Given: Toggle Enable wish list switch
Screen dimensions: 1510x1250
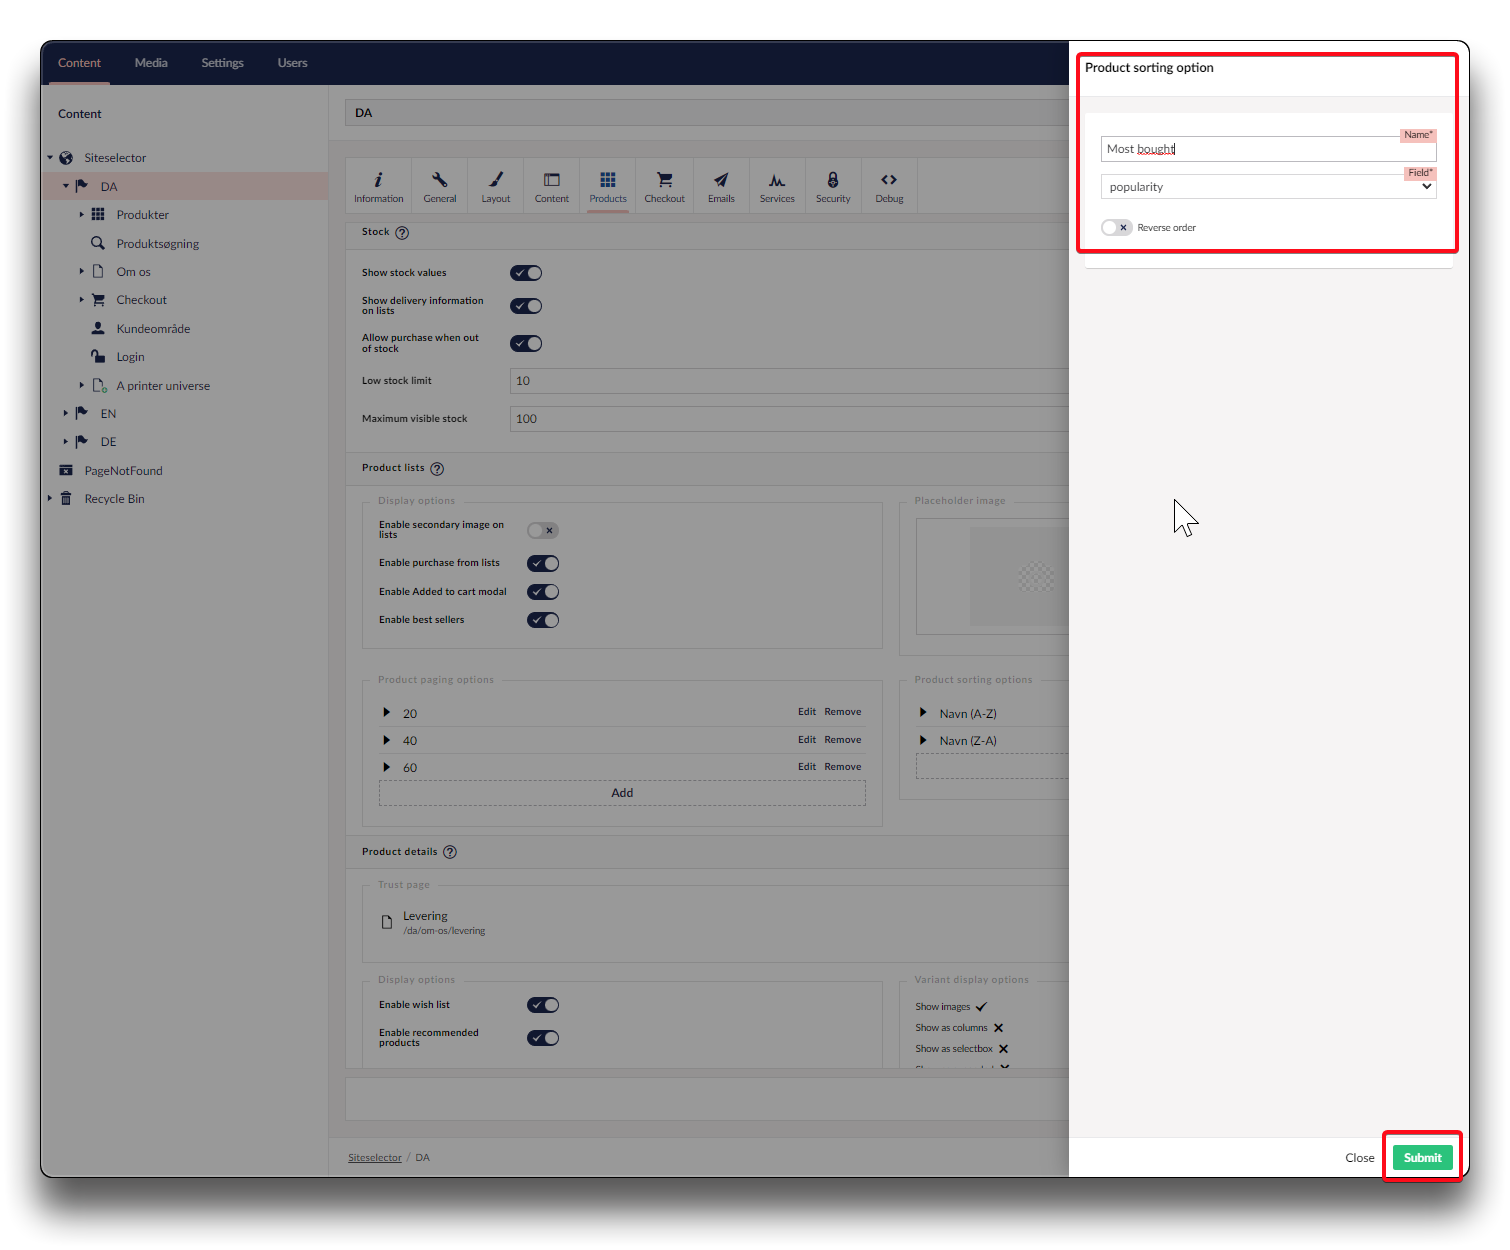Looking at the screenshot, I should tap(543, 1005).
